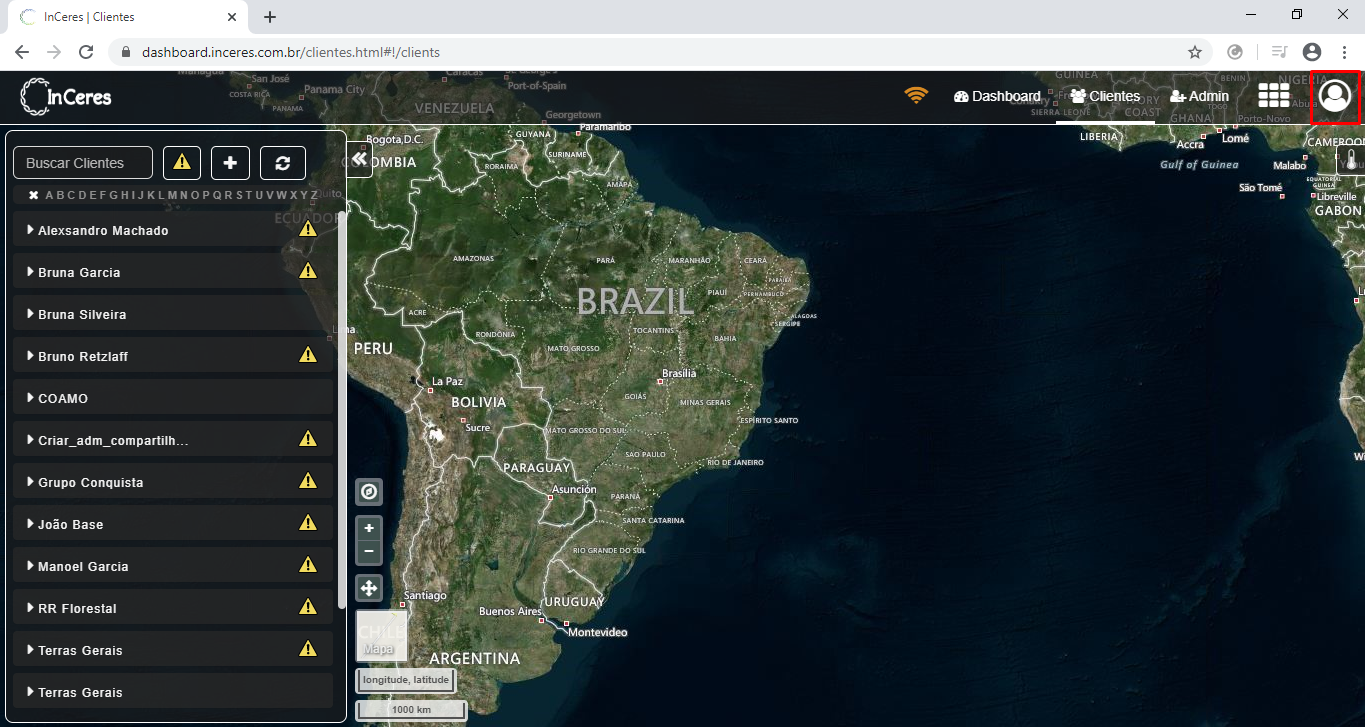This screenshot has height=727, width=1365.
Task: Click warning icon on Criar_adm_compartilh row
Action: pyautogui.click(x=308, y=439)
